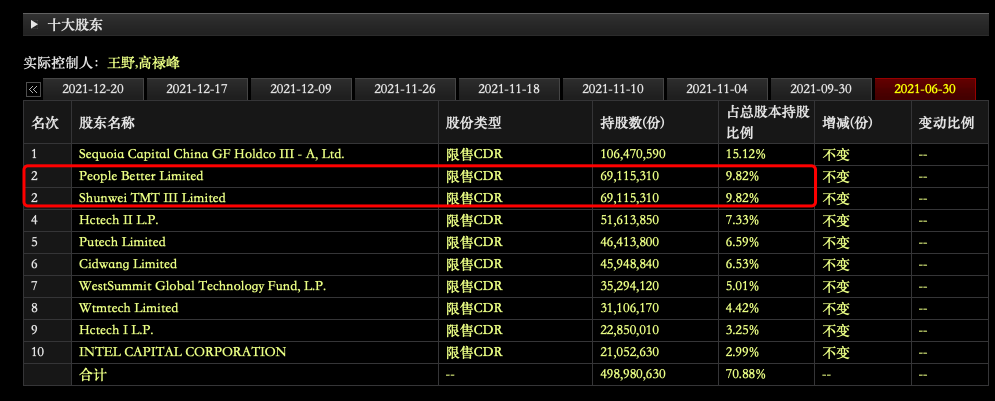Click the 6.53% holding ratio
The width and height of the screenshot is (995, 401).
pos(742,264)
